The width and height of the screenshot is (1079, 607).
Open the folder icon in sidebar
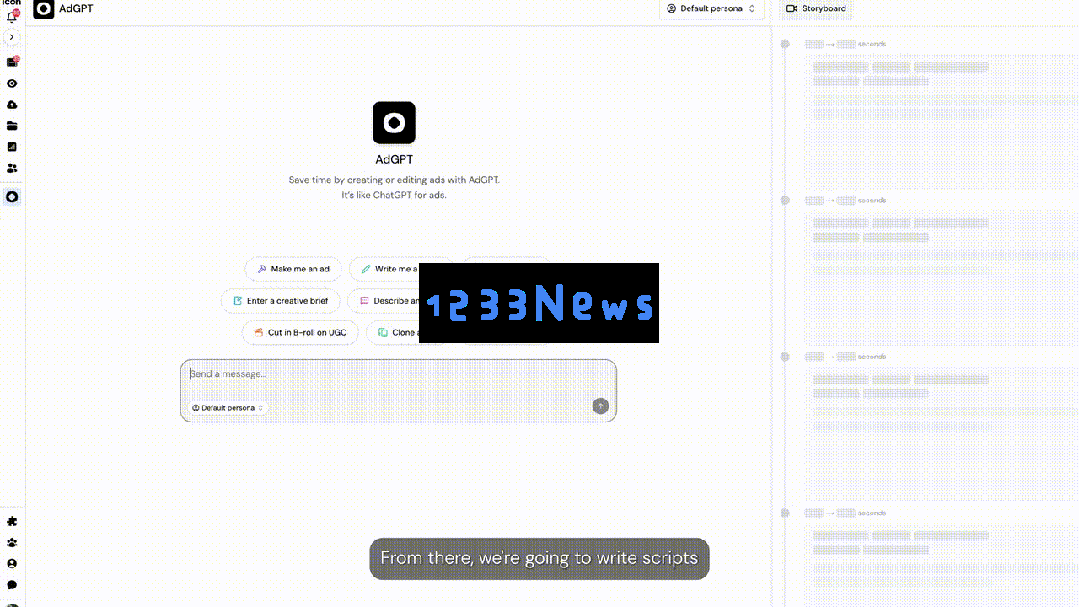(12, 126)
